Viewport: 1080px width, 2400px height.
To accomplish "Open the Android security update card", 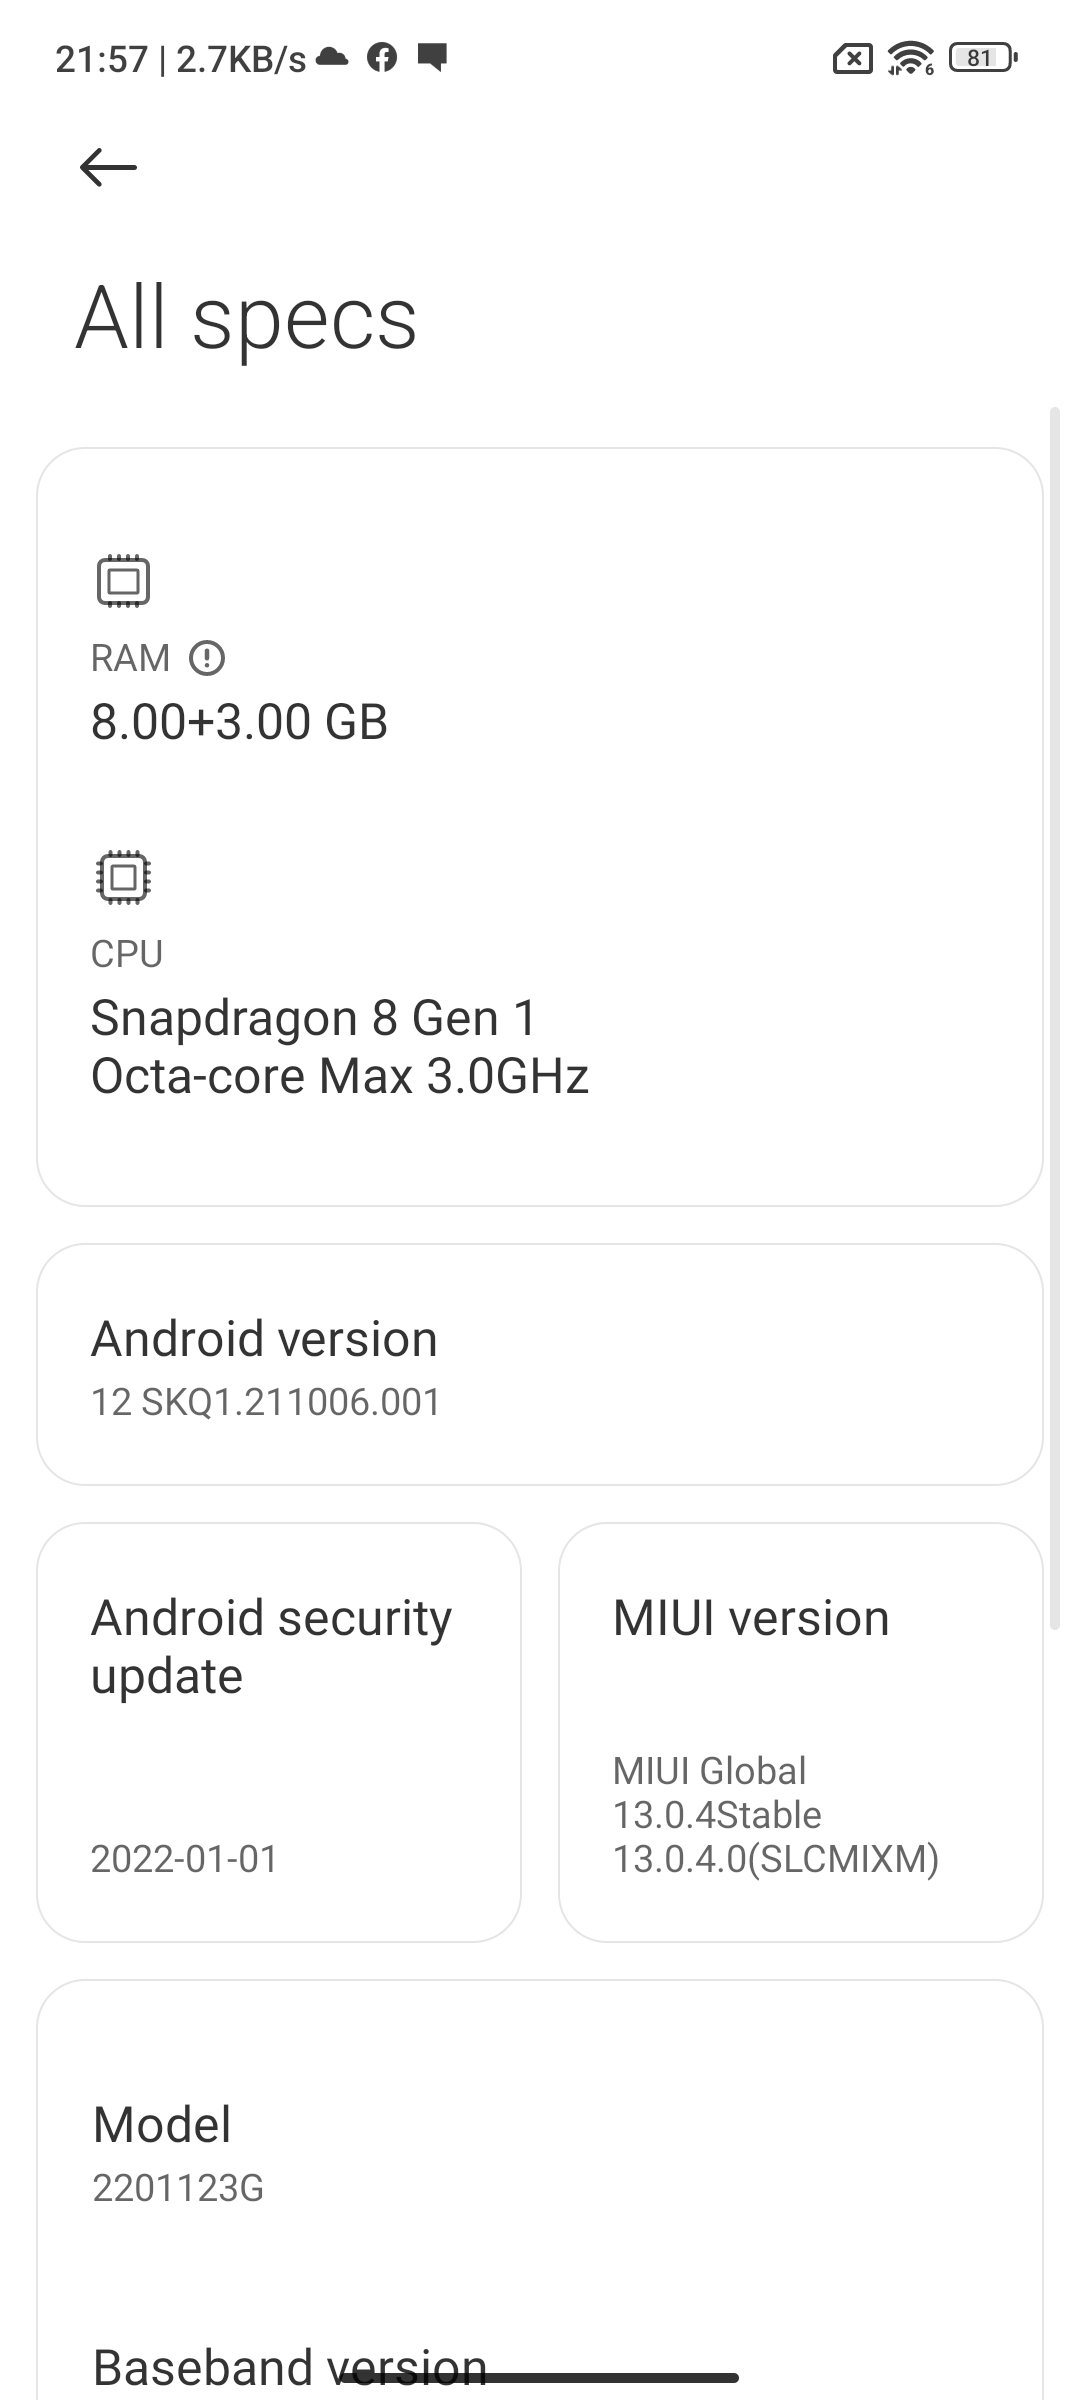I will 279,1732.
